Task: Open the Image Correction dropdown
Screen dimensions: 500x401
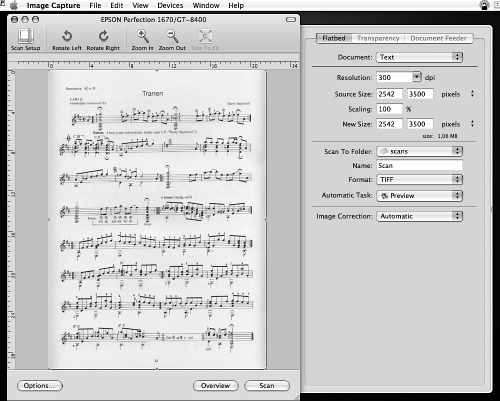Action: coord(419,216)
